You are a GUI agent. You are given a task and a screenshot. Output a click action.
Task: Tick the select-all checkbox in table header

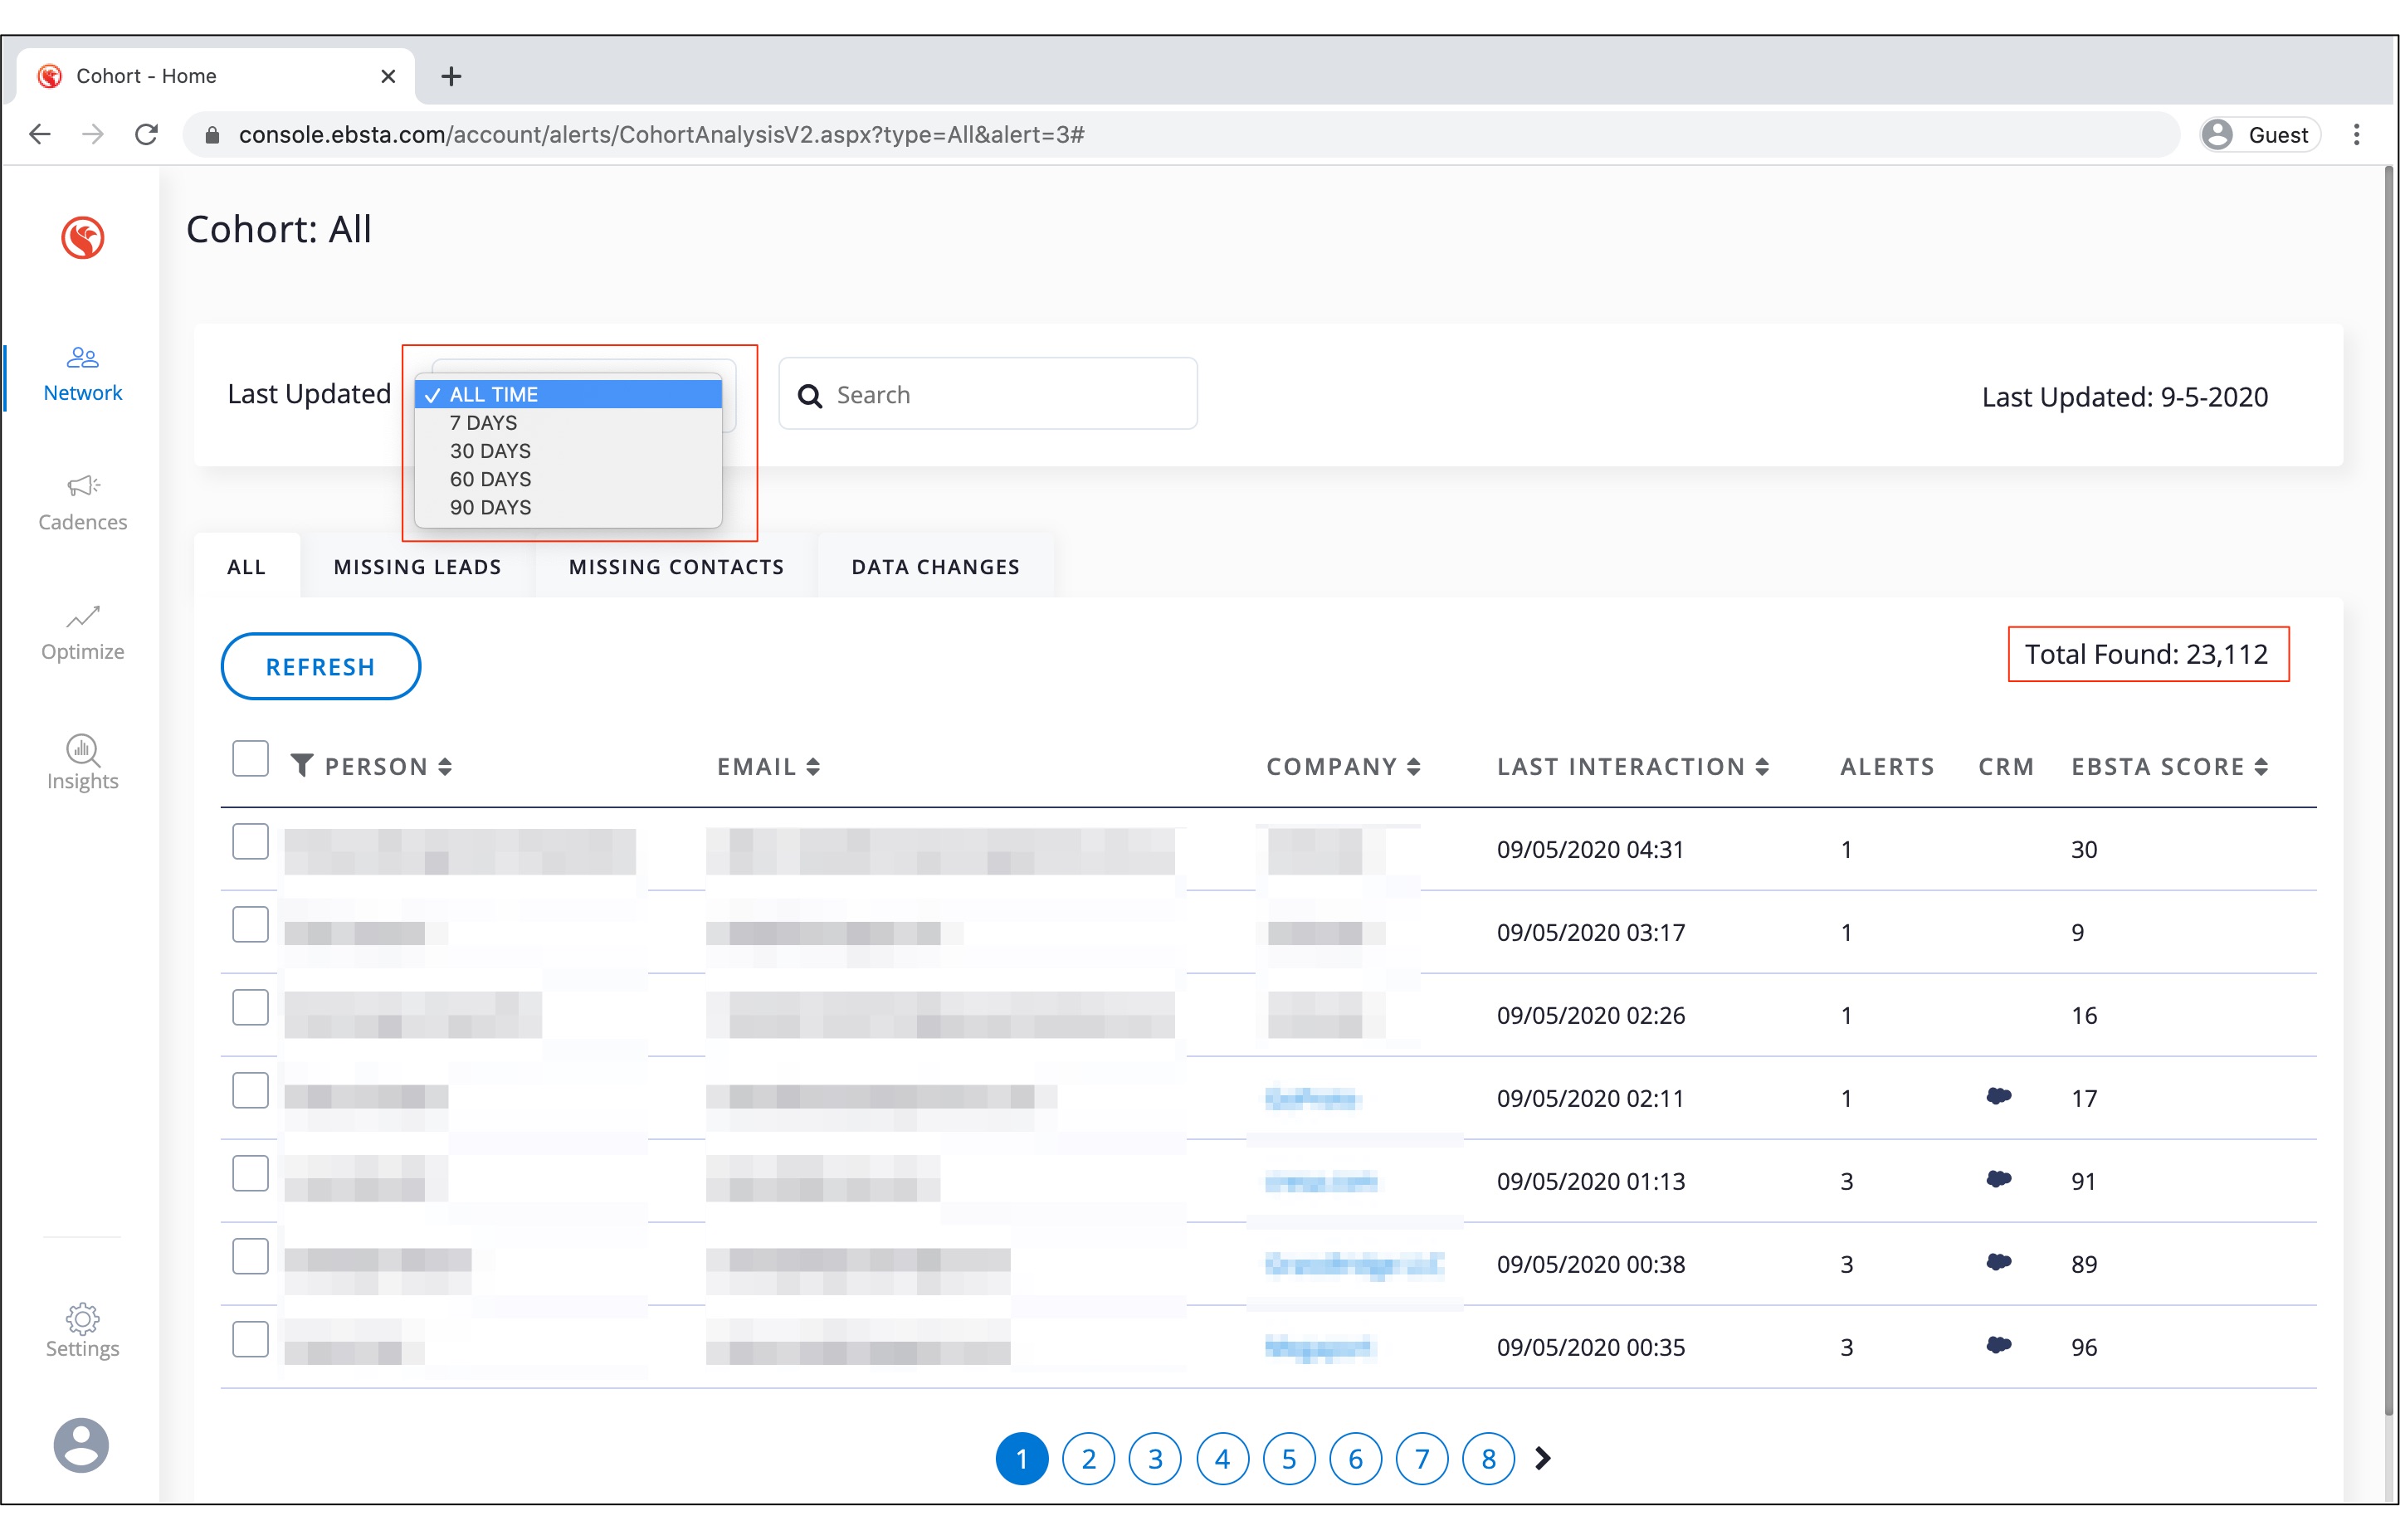pos(250,759)
